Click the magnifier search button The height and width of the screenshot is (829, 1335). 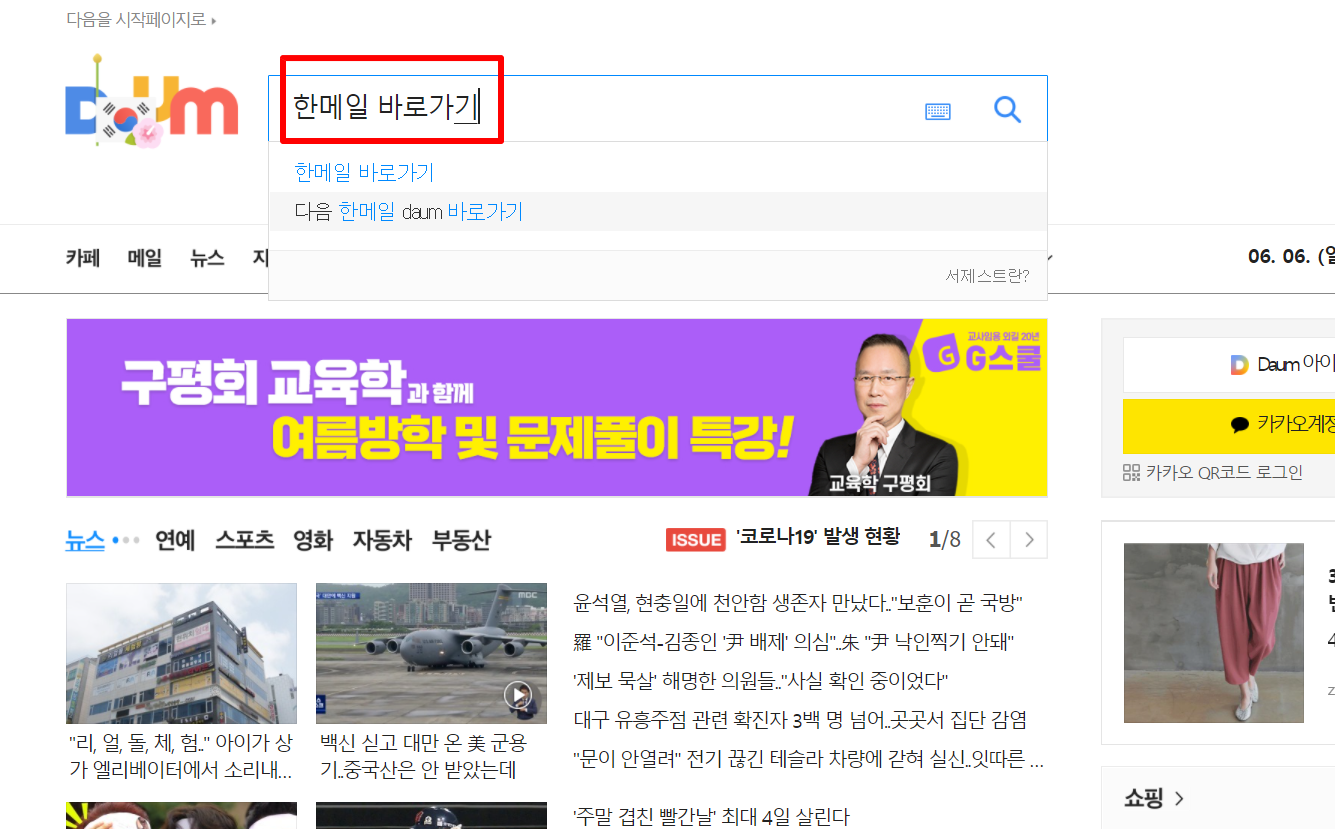(1008, 110)
